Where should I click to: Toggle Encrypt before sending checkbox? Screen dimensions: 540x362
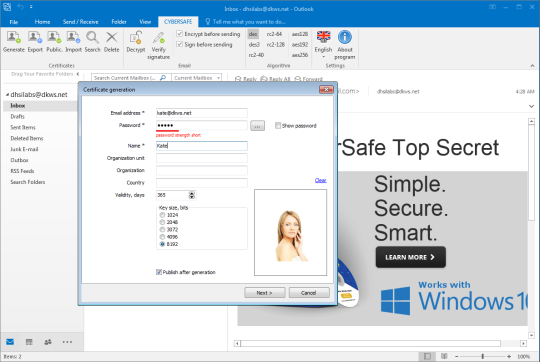click(x=179, y=34)
